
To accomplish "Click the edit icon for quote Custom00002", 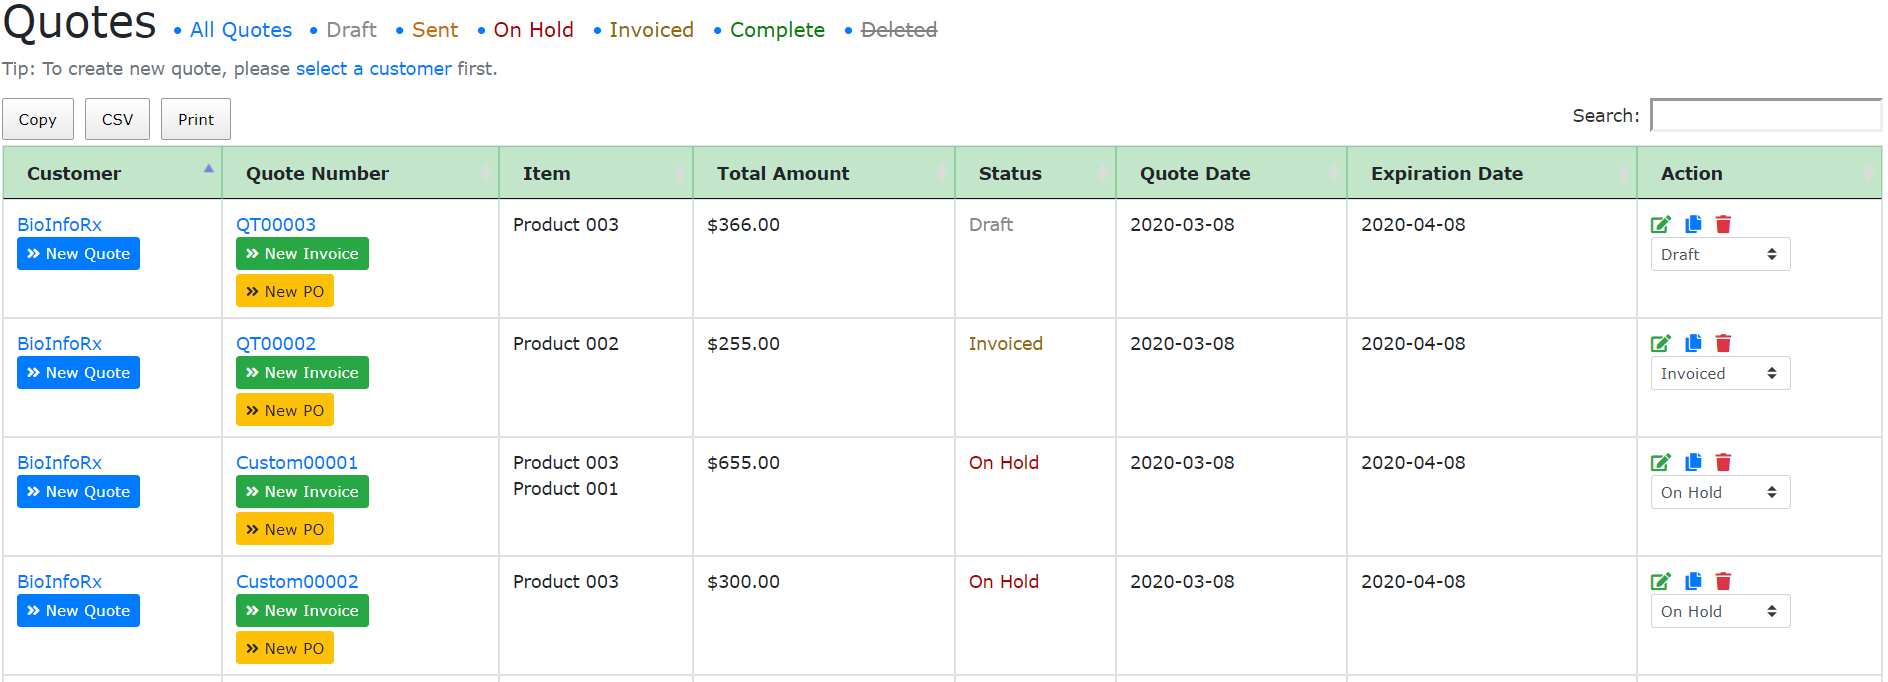I will [1660, 582].
